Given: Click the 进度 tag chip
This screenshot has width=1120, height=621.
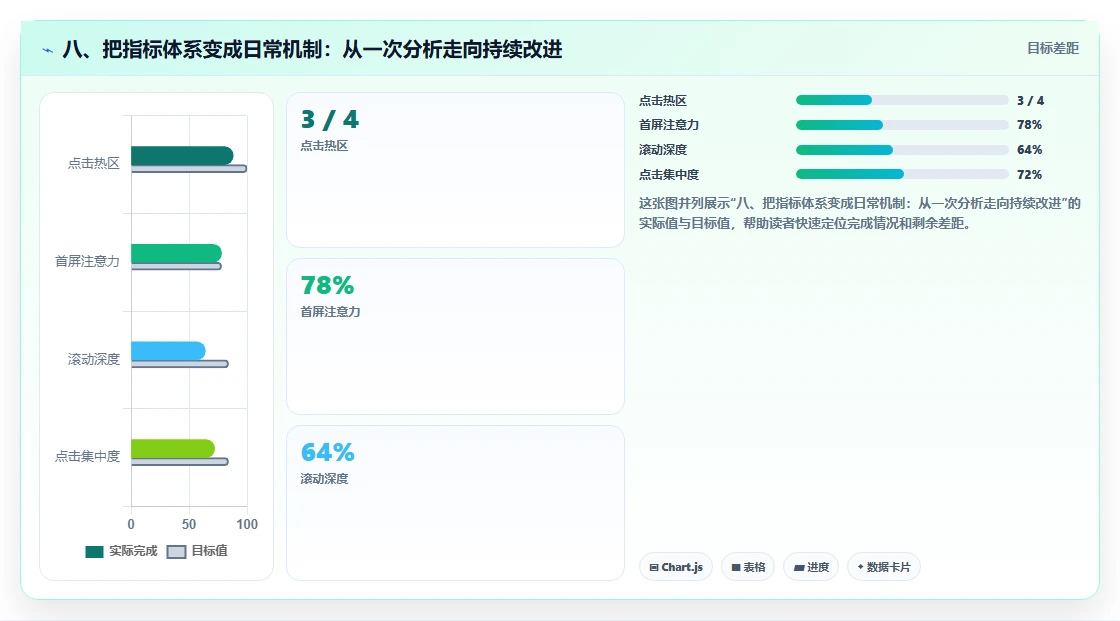Looking at the screenshot, I should click(x=811, y=567).
